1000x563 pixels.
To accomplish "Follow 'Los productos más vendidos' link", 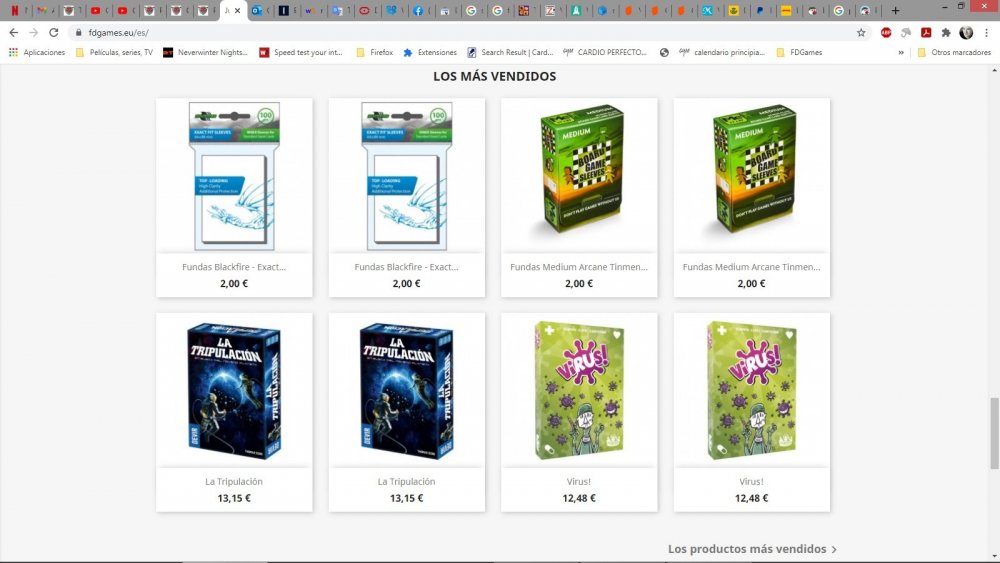I will click(x=752, y=548).
